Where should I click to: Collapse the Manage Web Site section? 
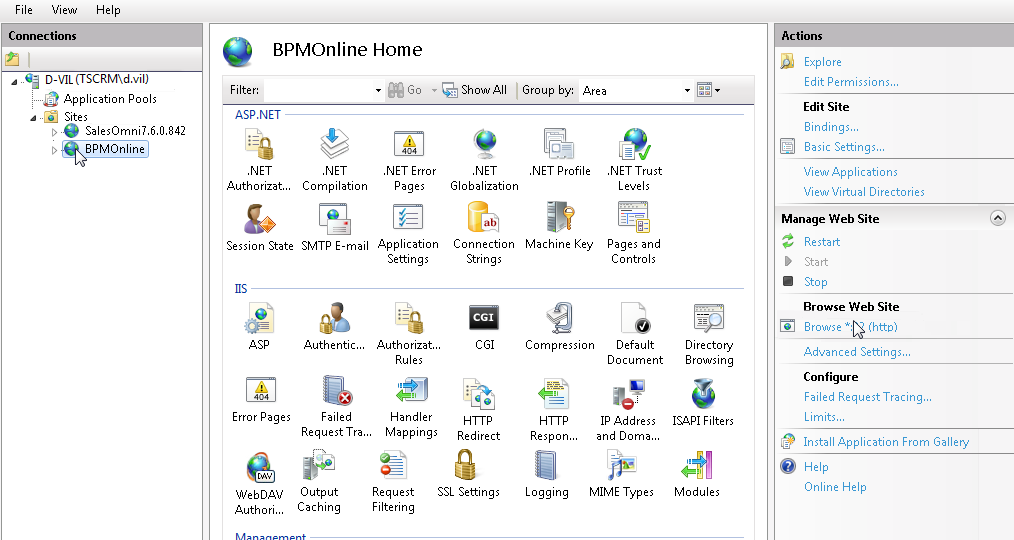point(997,219)
